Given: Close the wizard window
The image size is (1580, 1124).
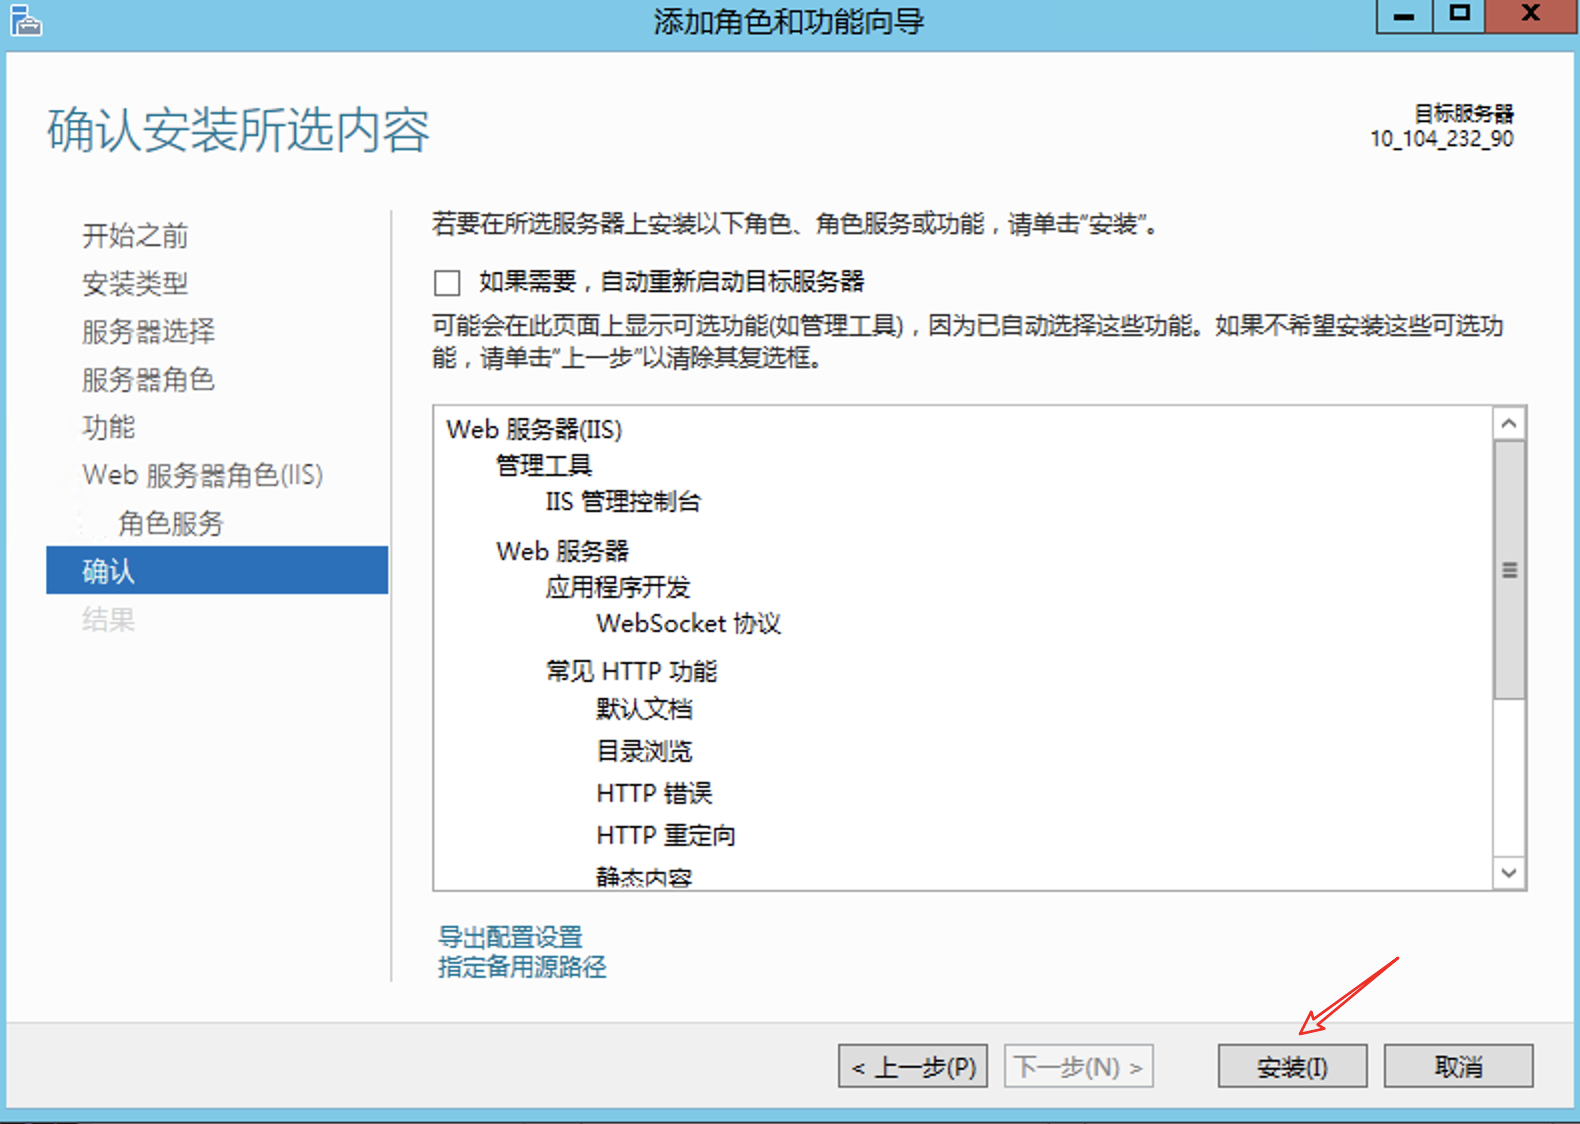Looking at the screenshot, I should 1530,16.
